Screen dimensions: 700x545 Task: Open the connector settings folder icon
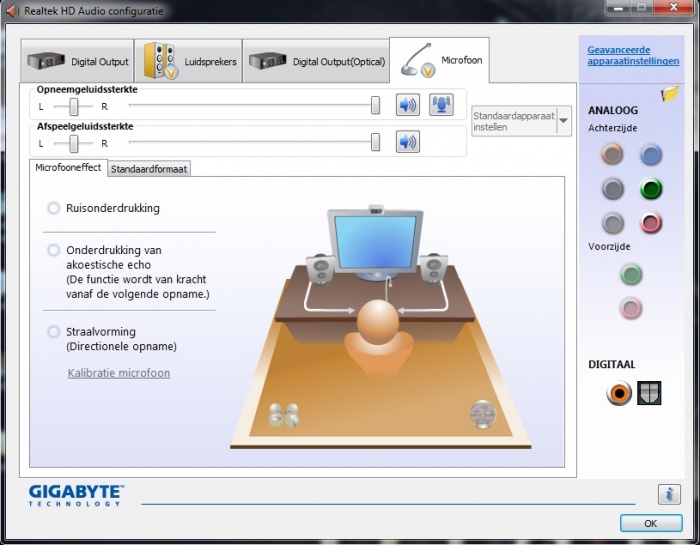670,94
